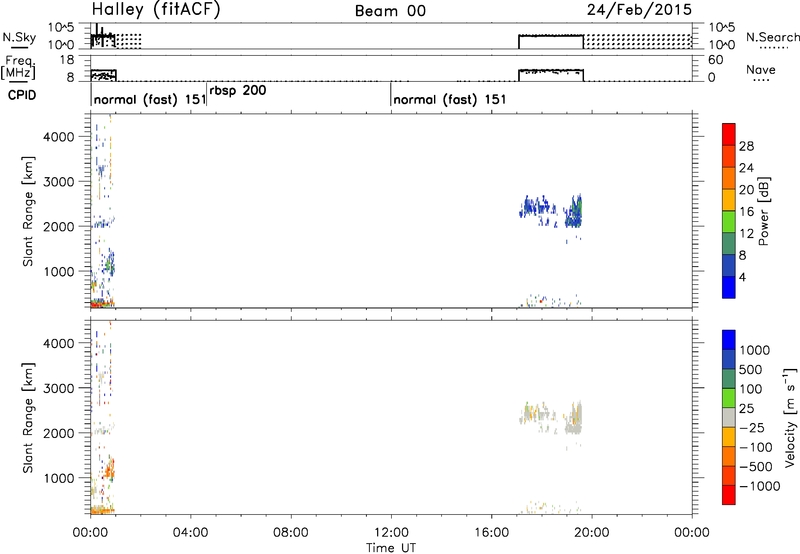Click the 'Slant Range [km]' label of power panel
The width and height of the screenshot is (800, 554).
(28, 211)
